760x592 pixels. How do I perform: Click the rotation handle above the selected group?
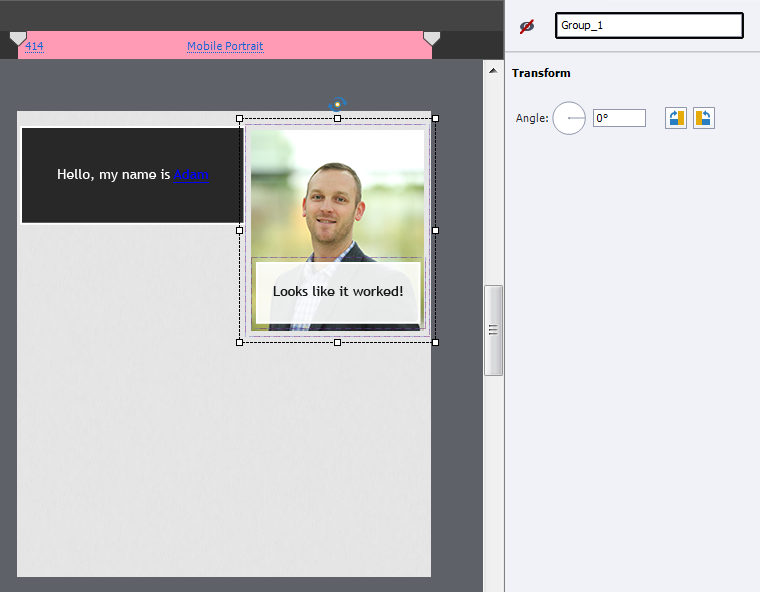coord(338,103)
